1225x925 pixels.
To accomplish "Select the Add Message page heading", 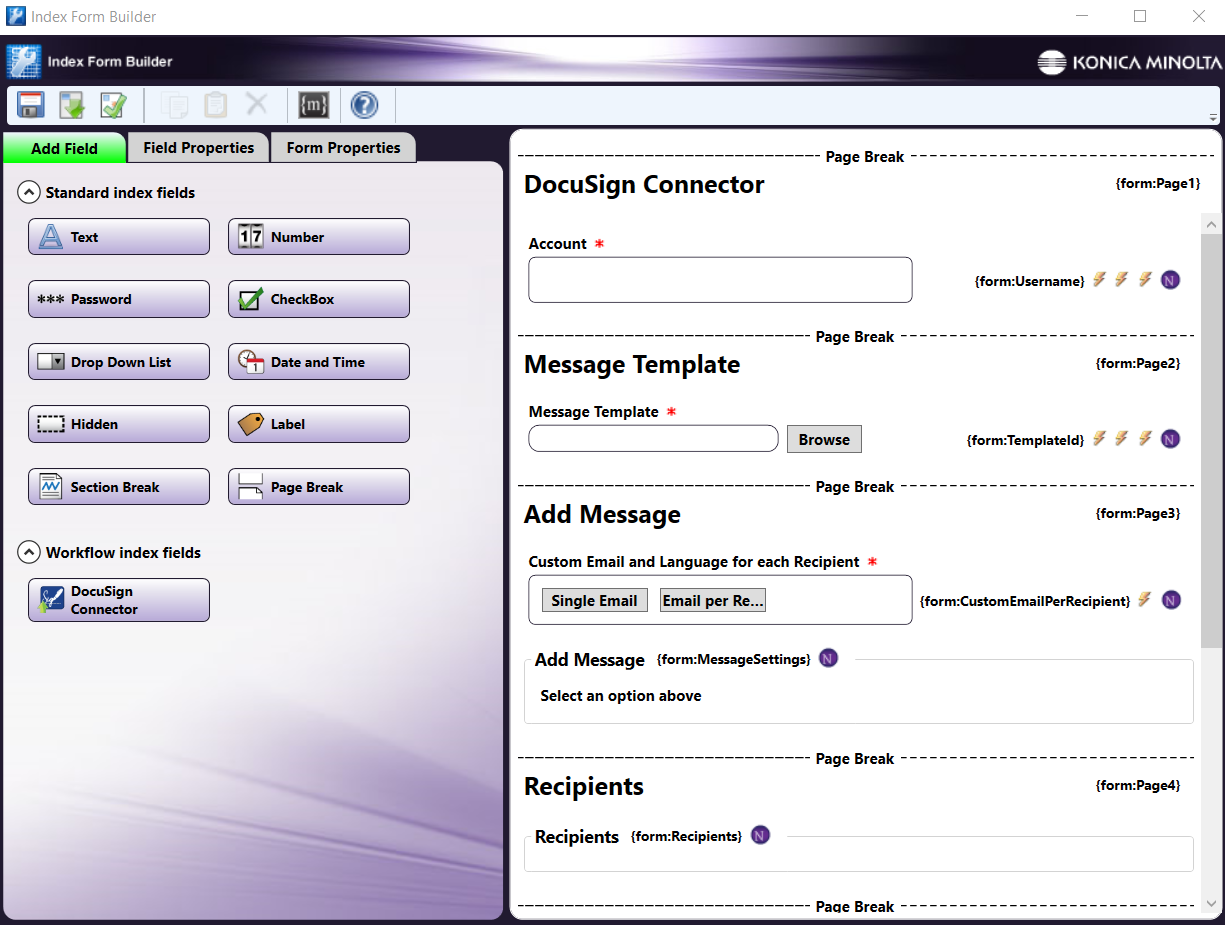I will click(x=602, y=514).
